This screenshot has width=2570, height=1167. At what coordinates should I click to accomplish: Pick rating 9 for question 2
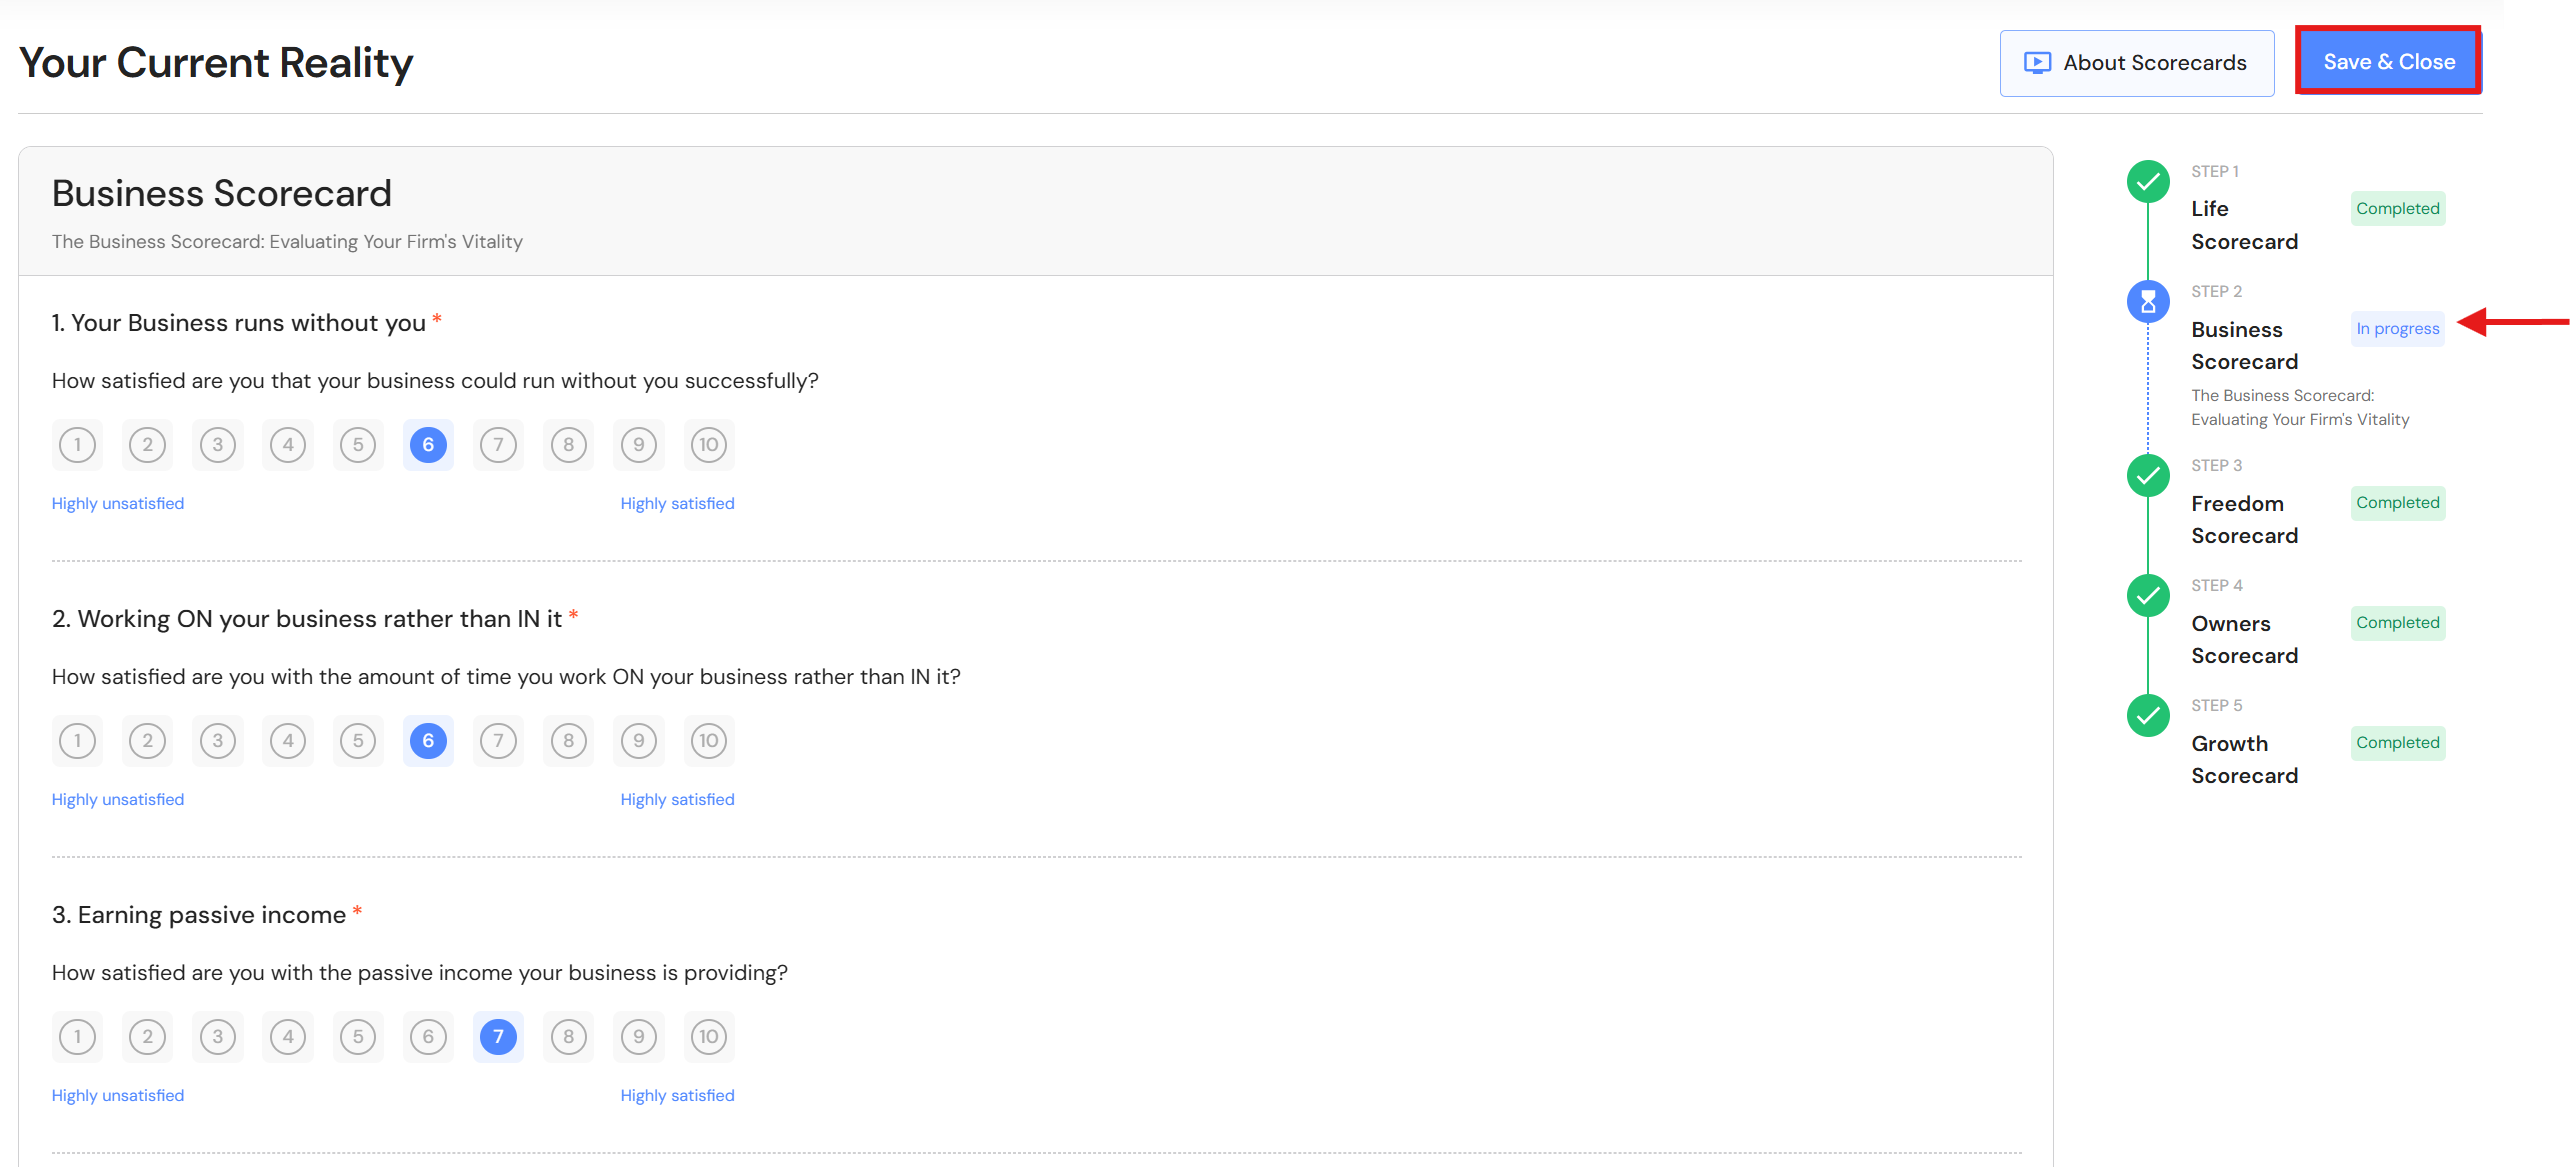click(638, 741)
